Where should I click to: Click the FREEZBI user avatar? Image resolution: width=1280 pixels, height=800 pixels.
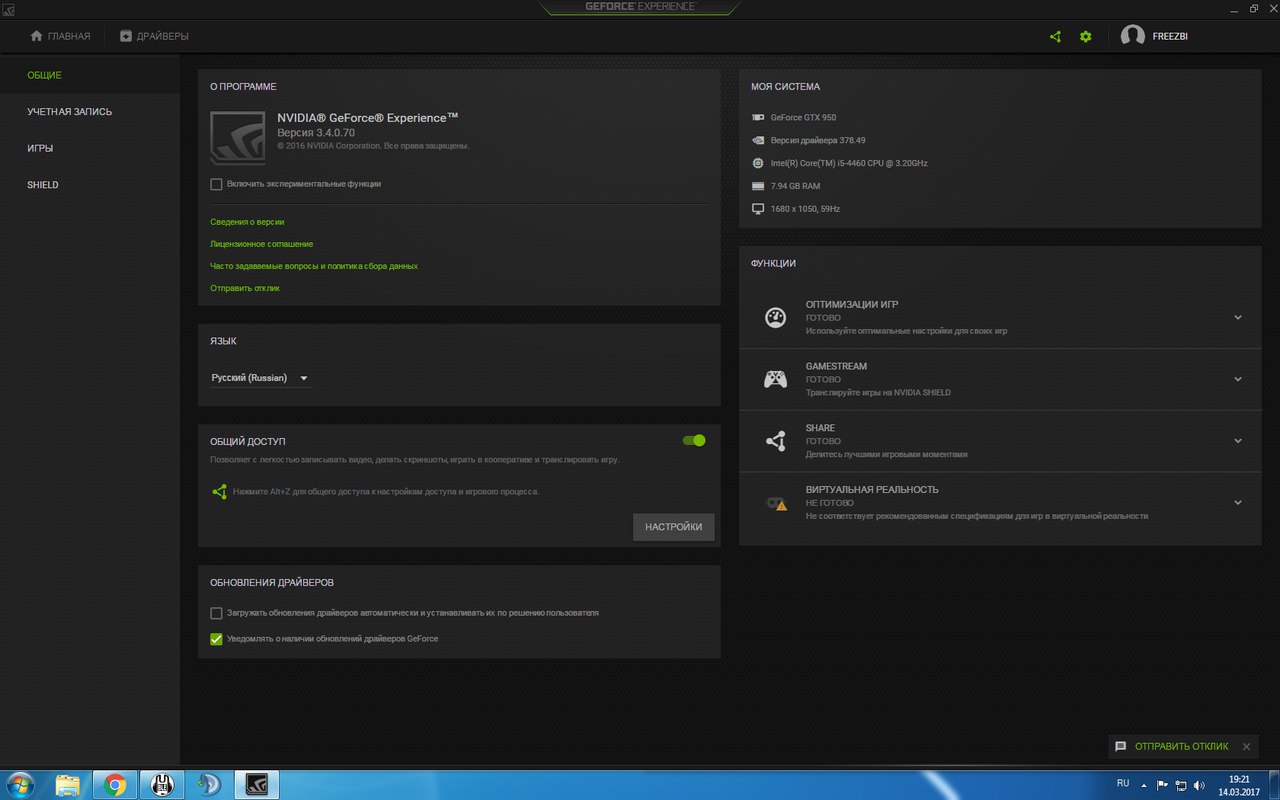pyautogui.click(x=1132, y=36)
